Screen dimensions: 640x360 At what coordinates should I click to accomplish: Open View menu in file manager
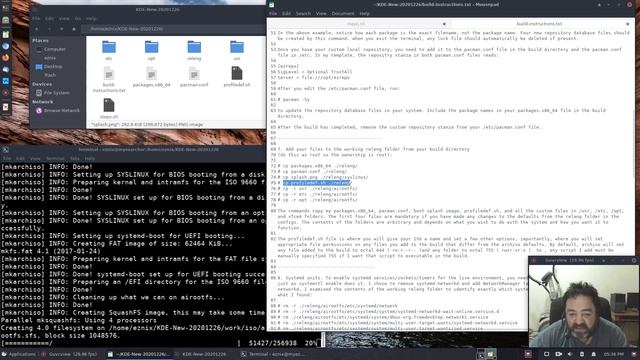(x=64, y=18)
